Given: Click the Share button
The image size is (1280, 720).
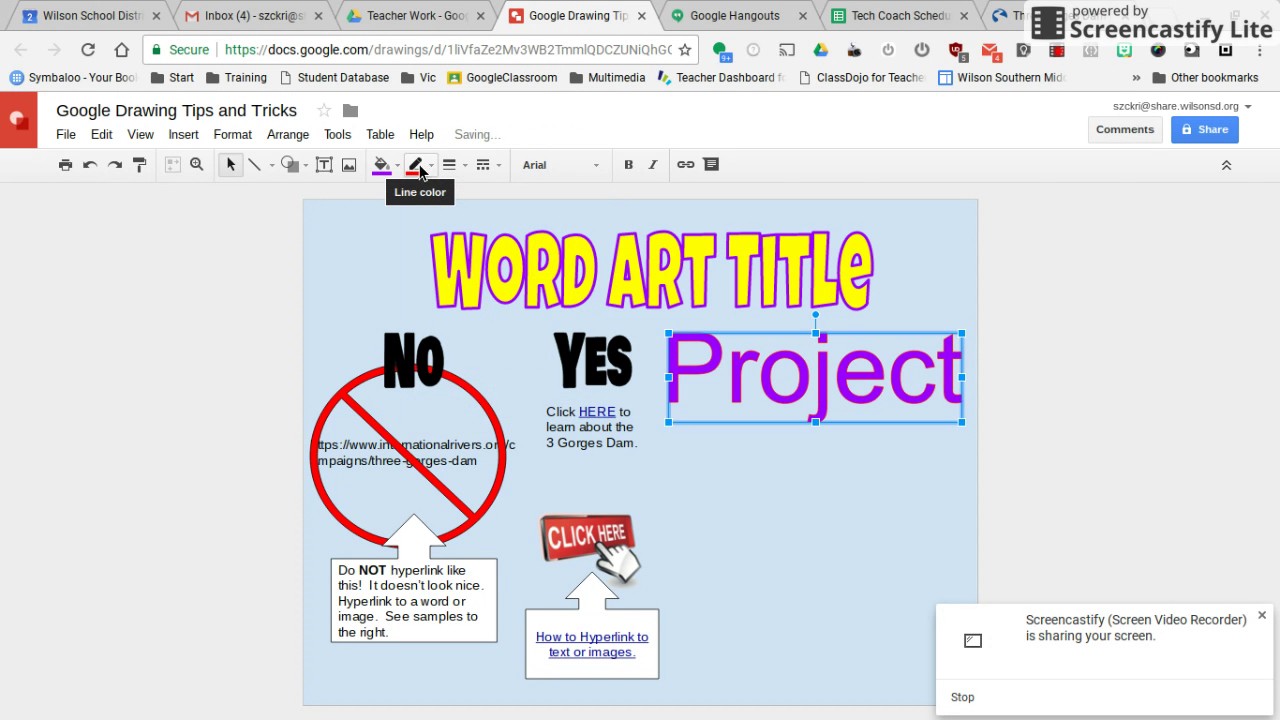Looking at the screenshot, I should (1204, 129).
